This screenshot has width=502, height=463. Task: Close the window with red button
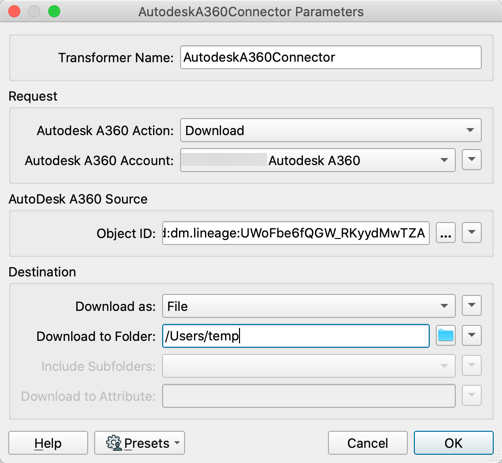coord(14,11)
